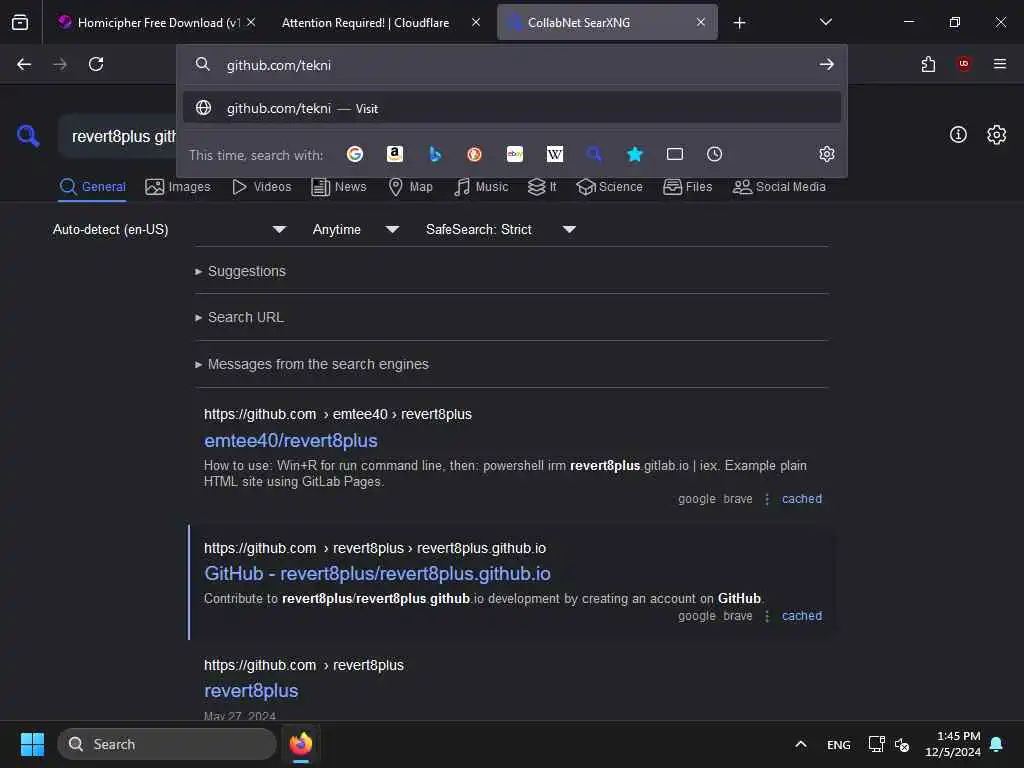Viewport: 1024px width, 768px height.
Task: Close the CollabNet SearXNG tab
Action: pos(701,22)
